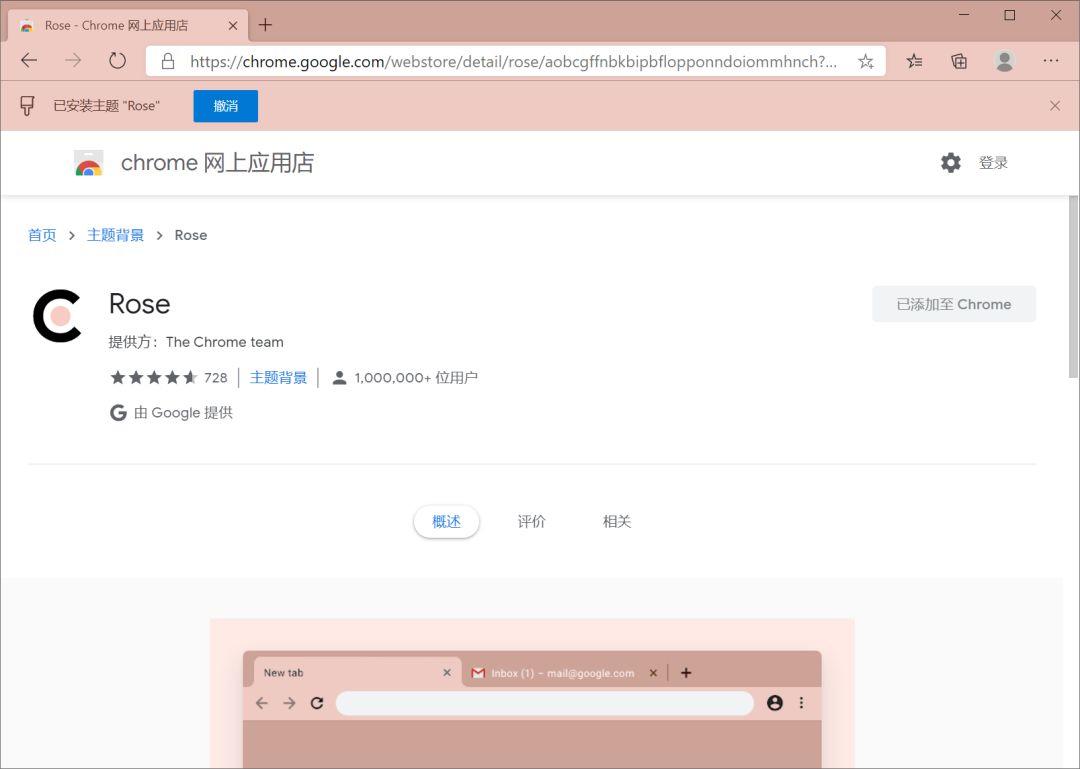The image size is (1080, 769).
Task: Go back using the browser back arrow
Action: pyautogui.click(x=29, y=61)
